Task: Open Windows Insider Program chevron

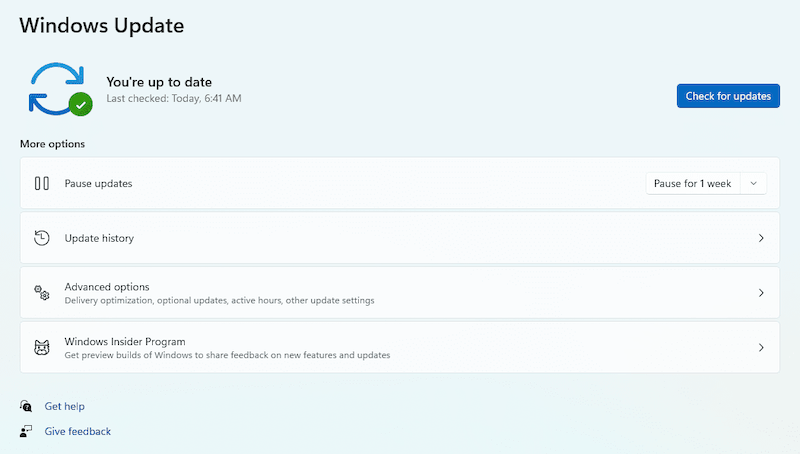Action: coord(761,347)
